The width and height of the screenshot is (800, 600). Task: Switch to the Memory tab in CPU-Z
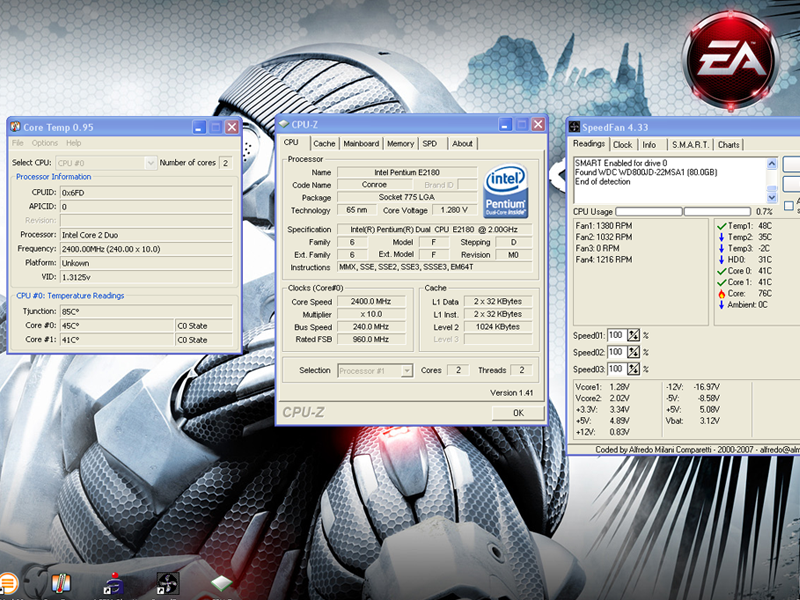(401, 144)
